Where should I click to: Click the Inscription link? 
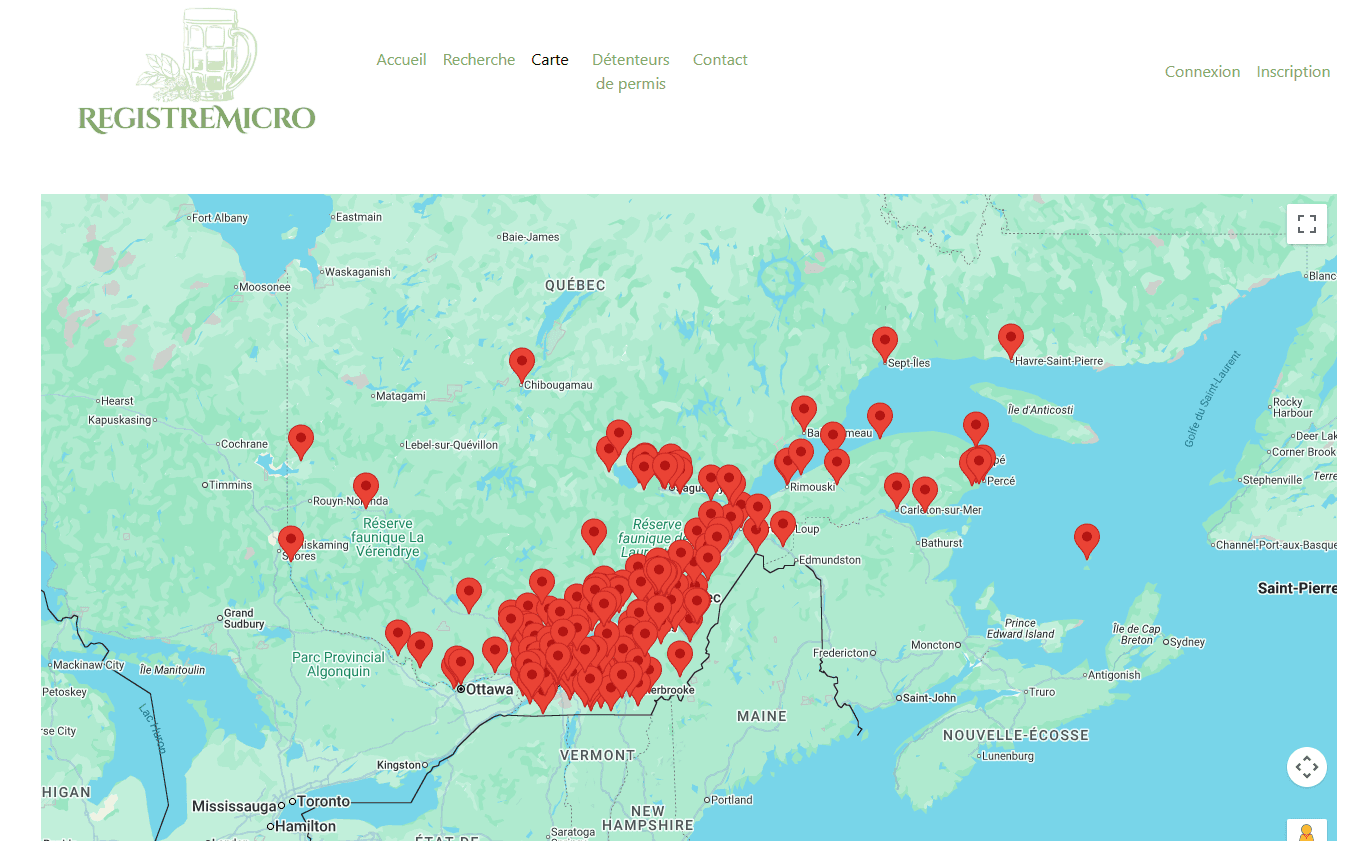[x=1293, y=72]
